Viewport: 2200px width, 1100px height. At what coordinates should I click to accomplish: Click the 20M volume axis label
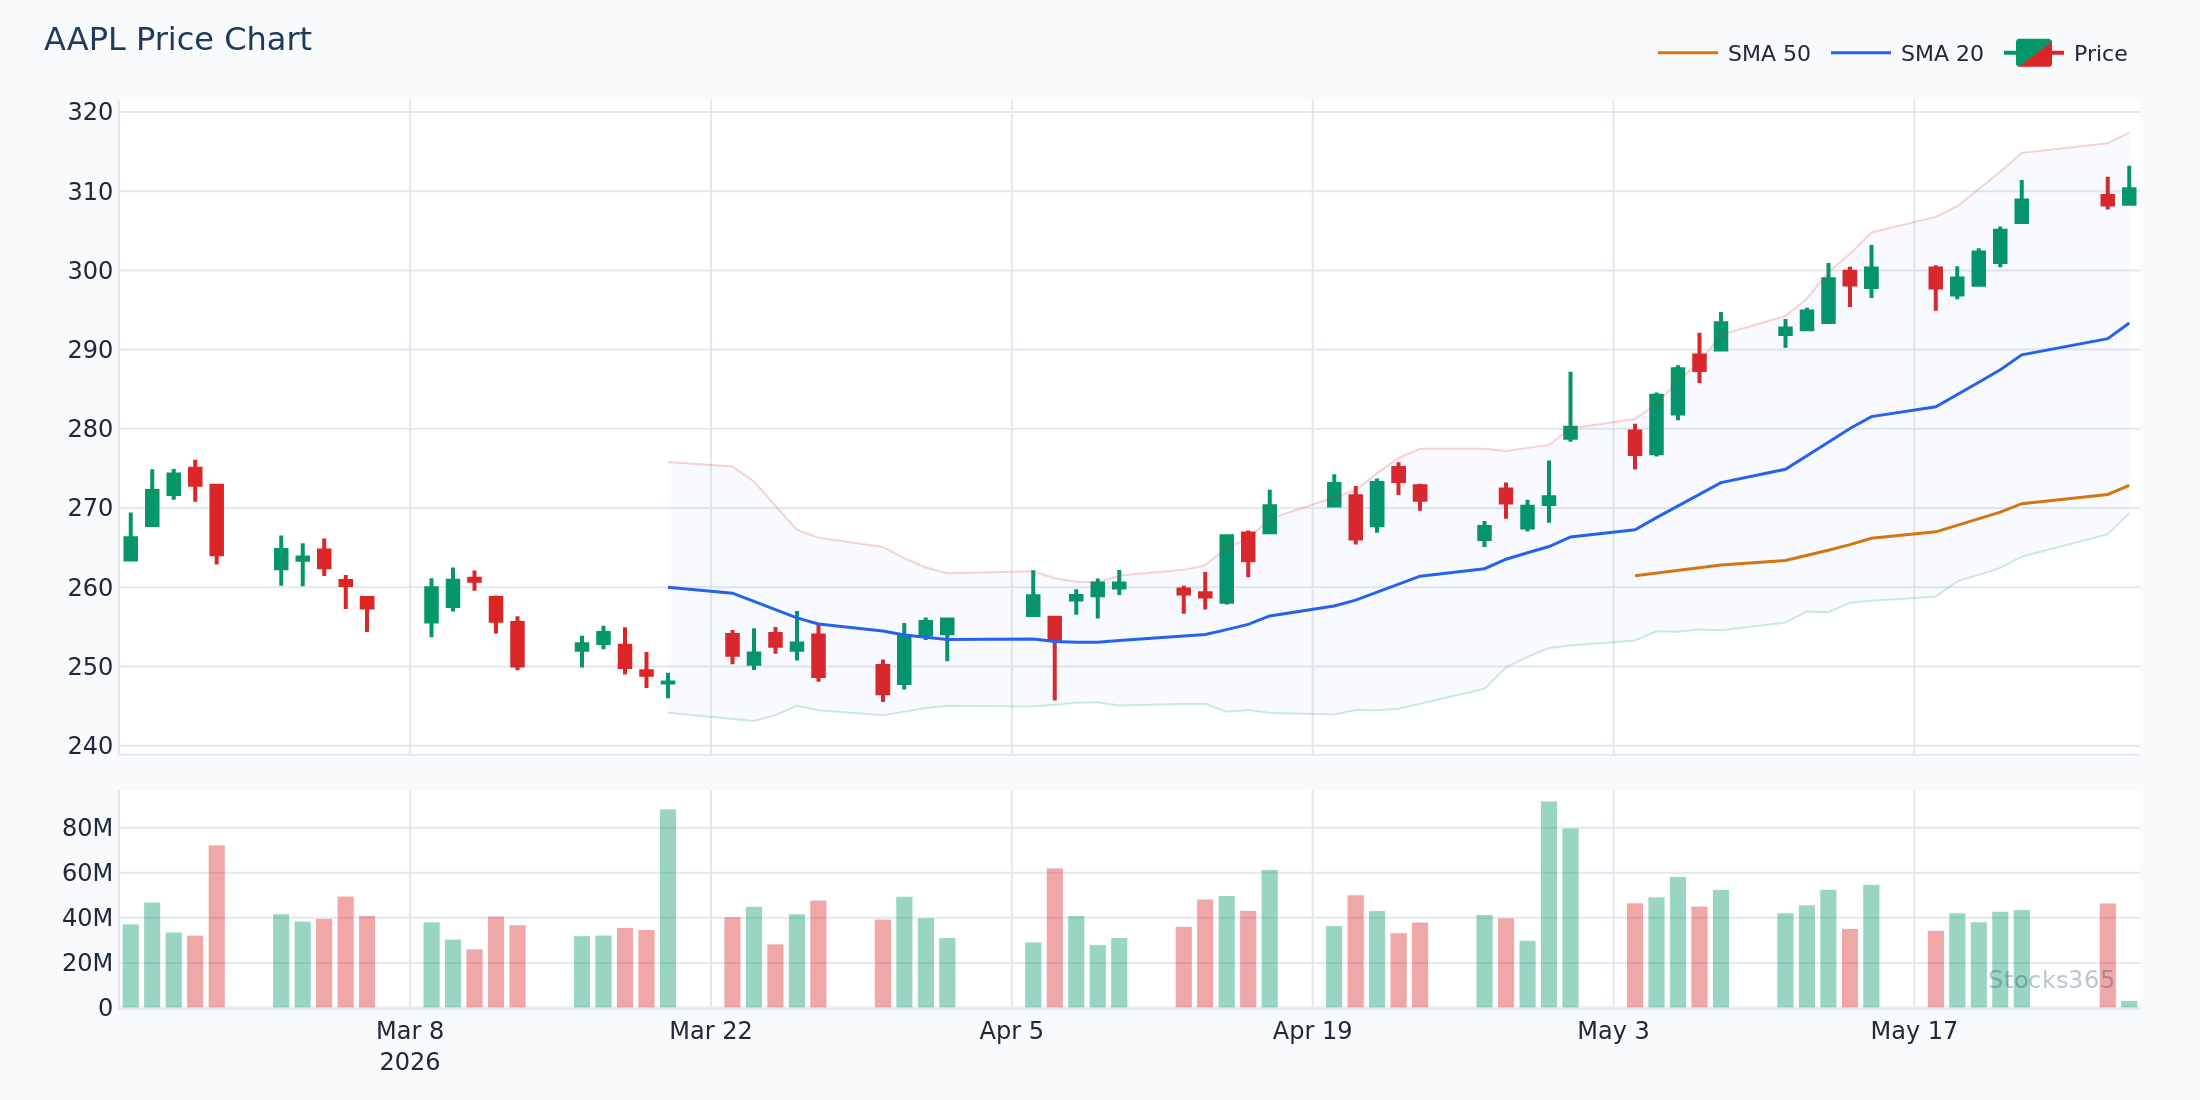(88, 963)
